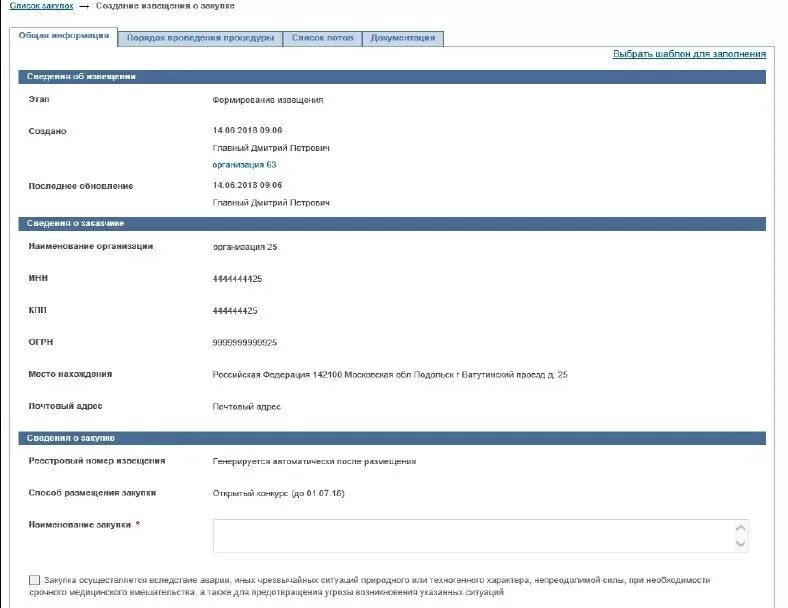Go to the Документация tab
788x608 pixels.
coord(403,38)
